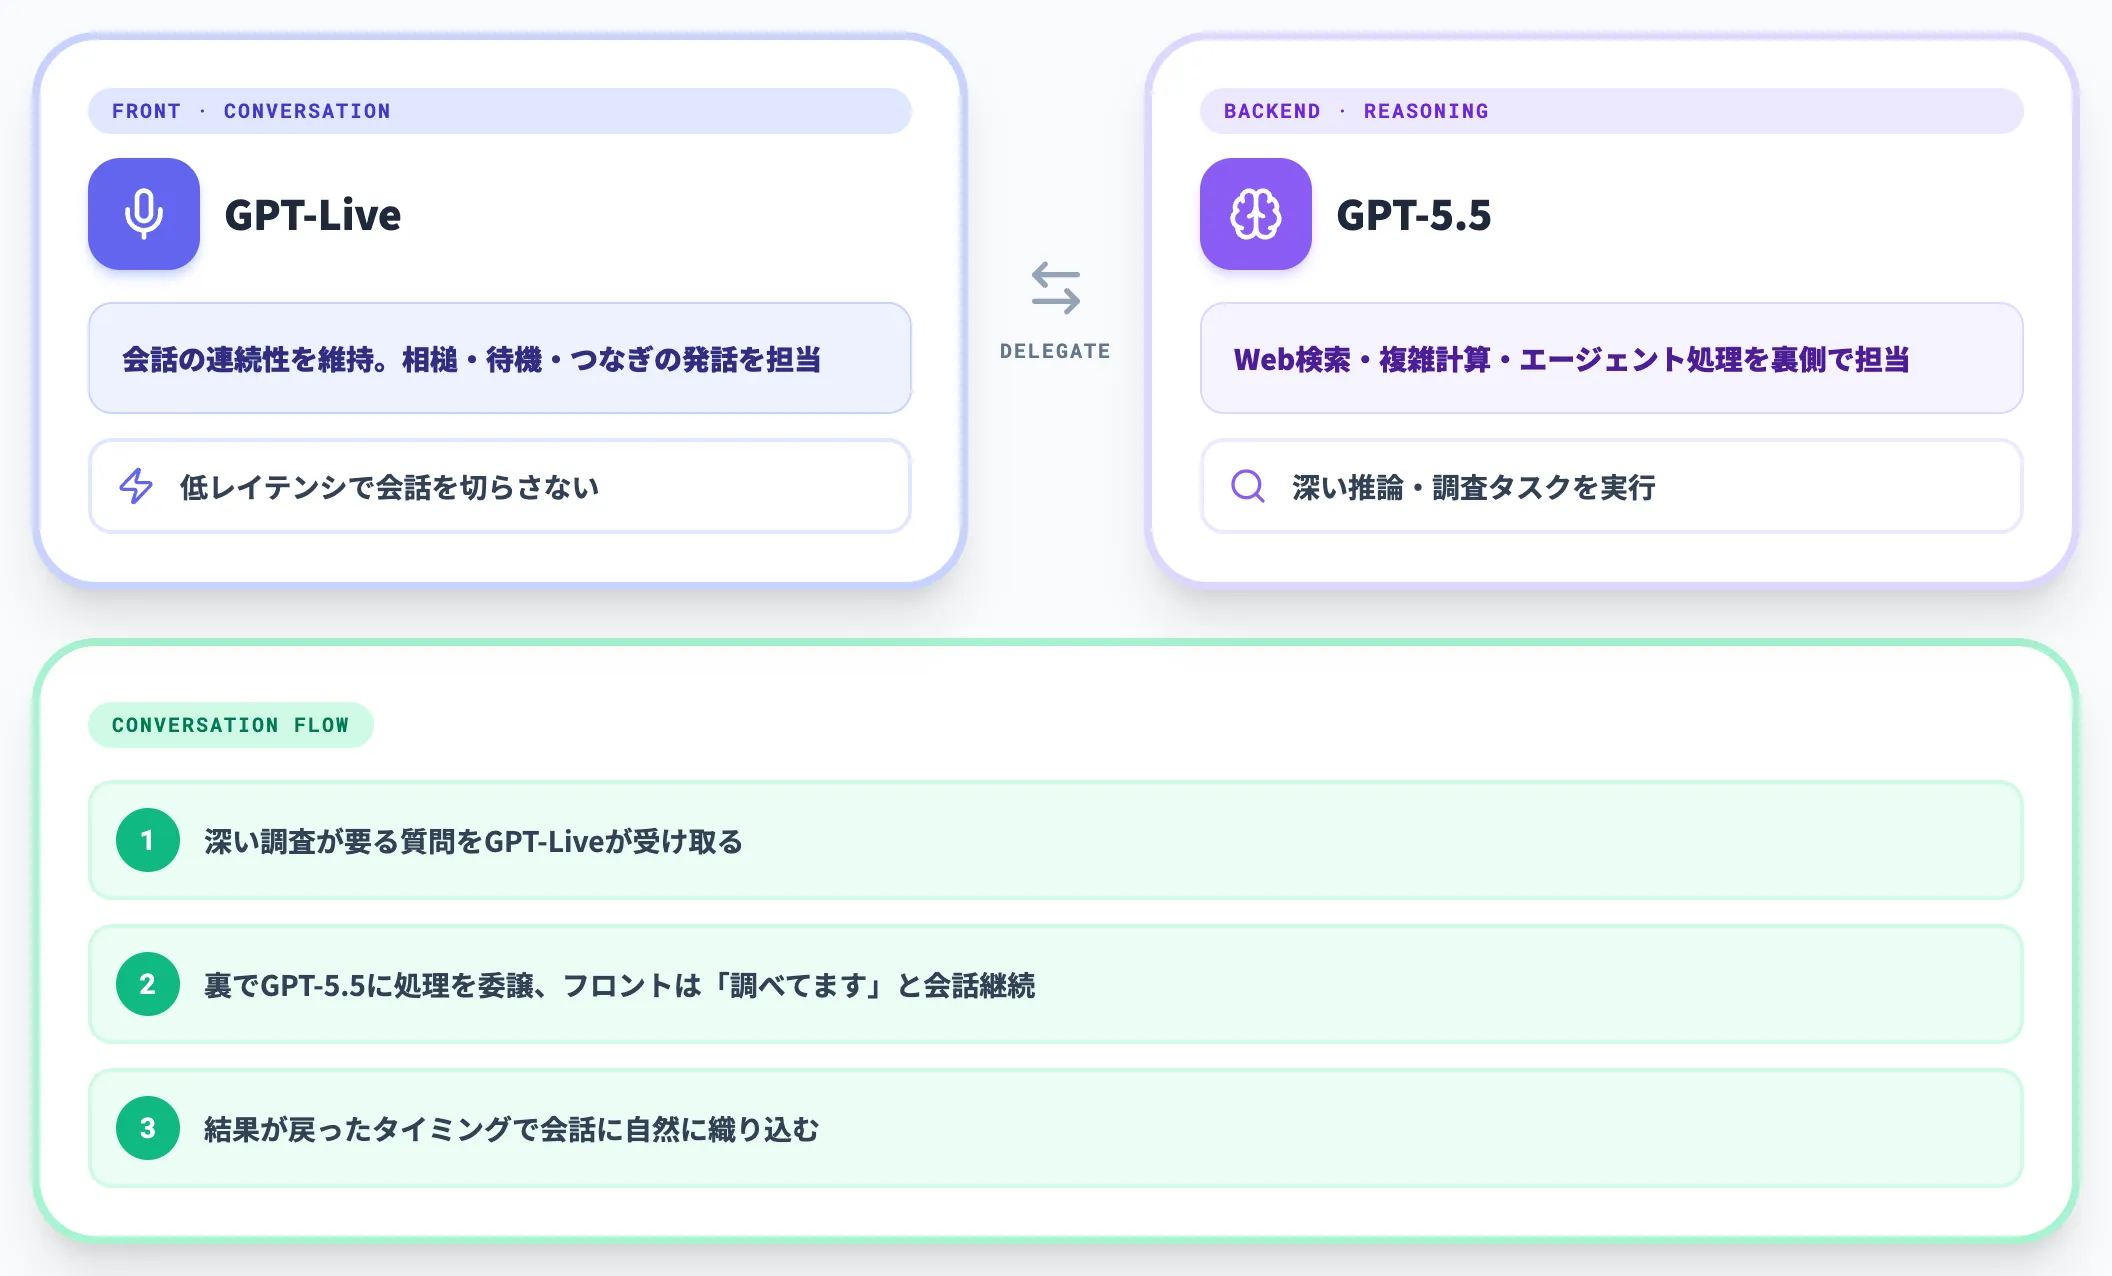Select the CONVERSATION FLOW label pill
This screenshot has height=1276, width=2112.
point(231,725)
